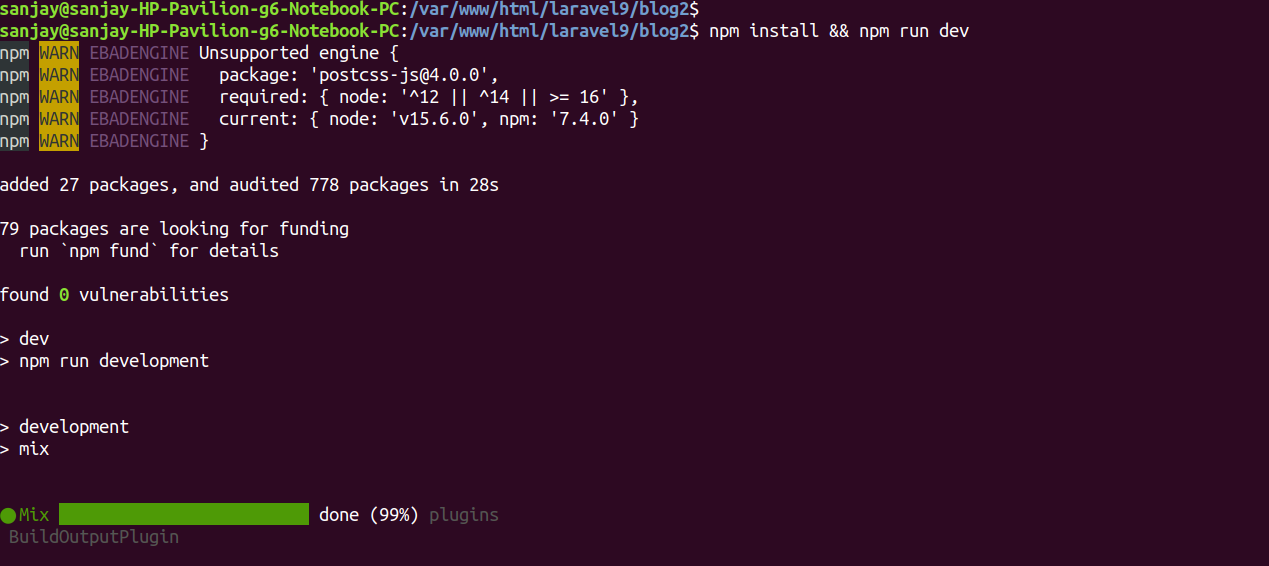Viewport: 1269px width, 566px height.
Task: Click the green Mix status dot
Action: coord(8,516)
